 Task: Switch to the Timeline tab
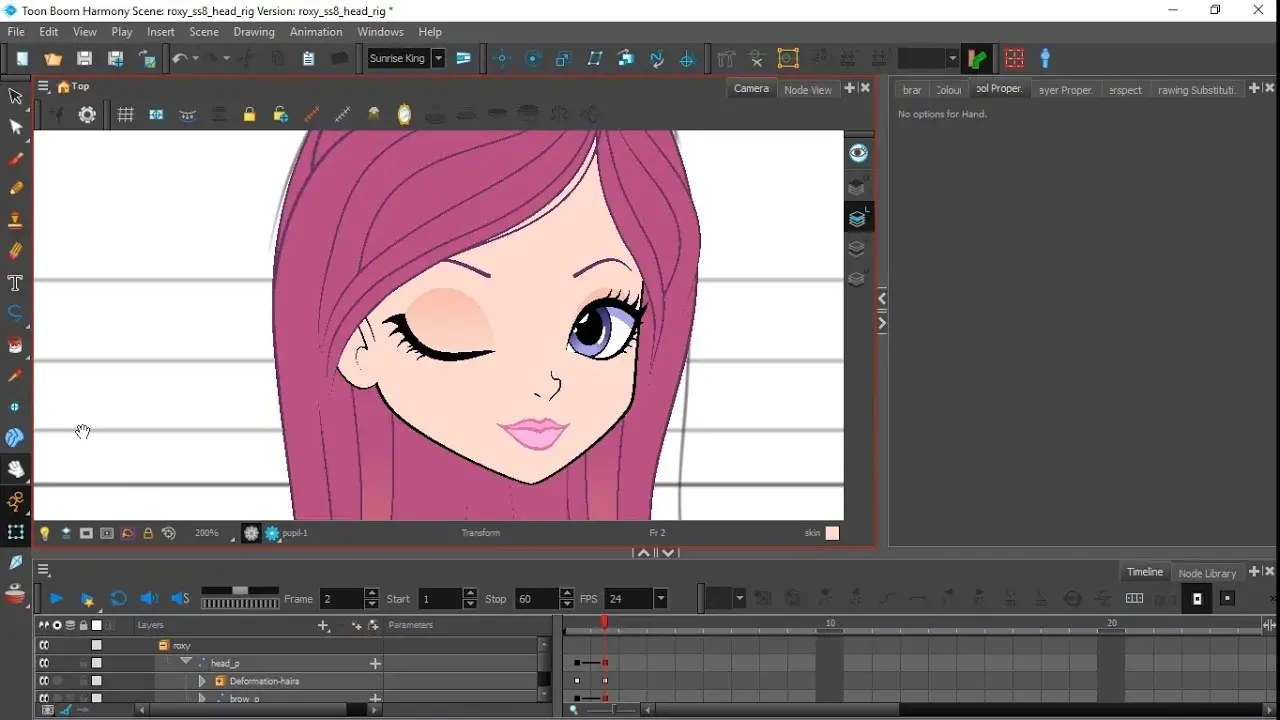(x=1145, y=572)
